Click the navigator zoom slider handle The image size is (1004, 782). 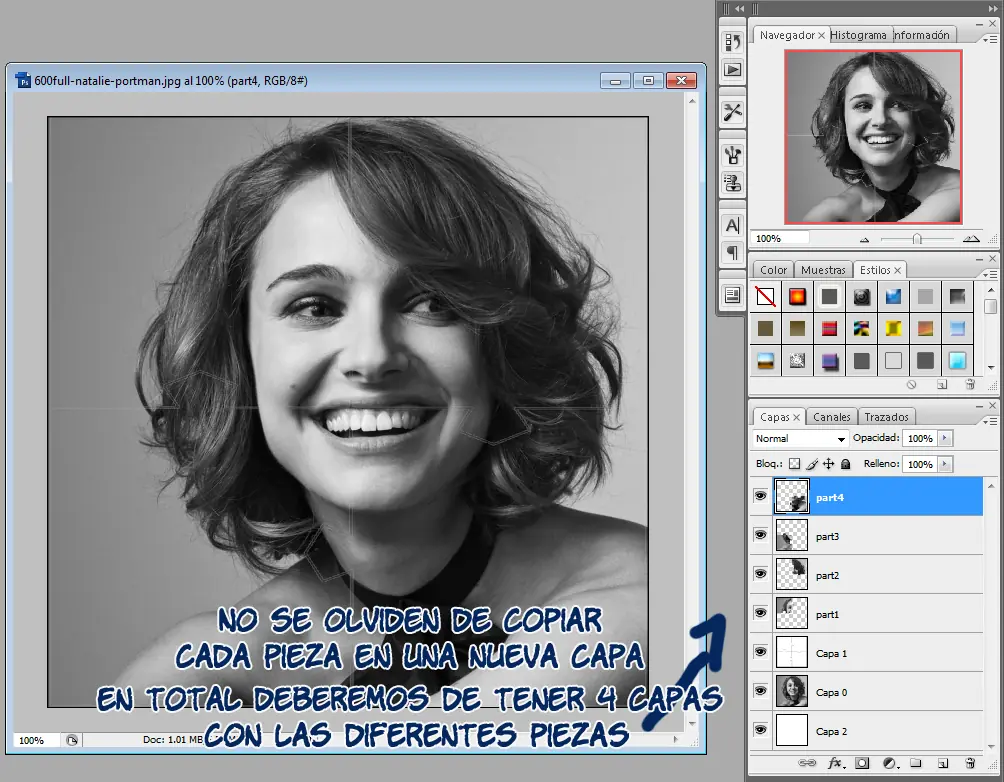917,239
